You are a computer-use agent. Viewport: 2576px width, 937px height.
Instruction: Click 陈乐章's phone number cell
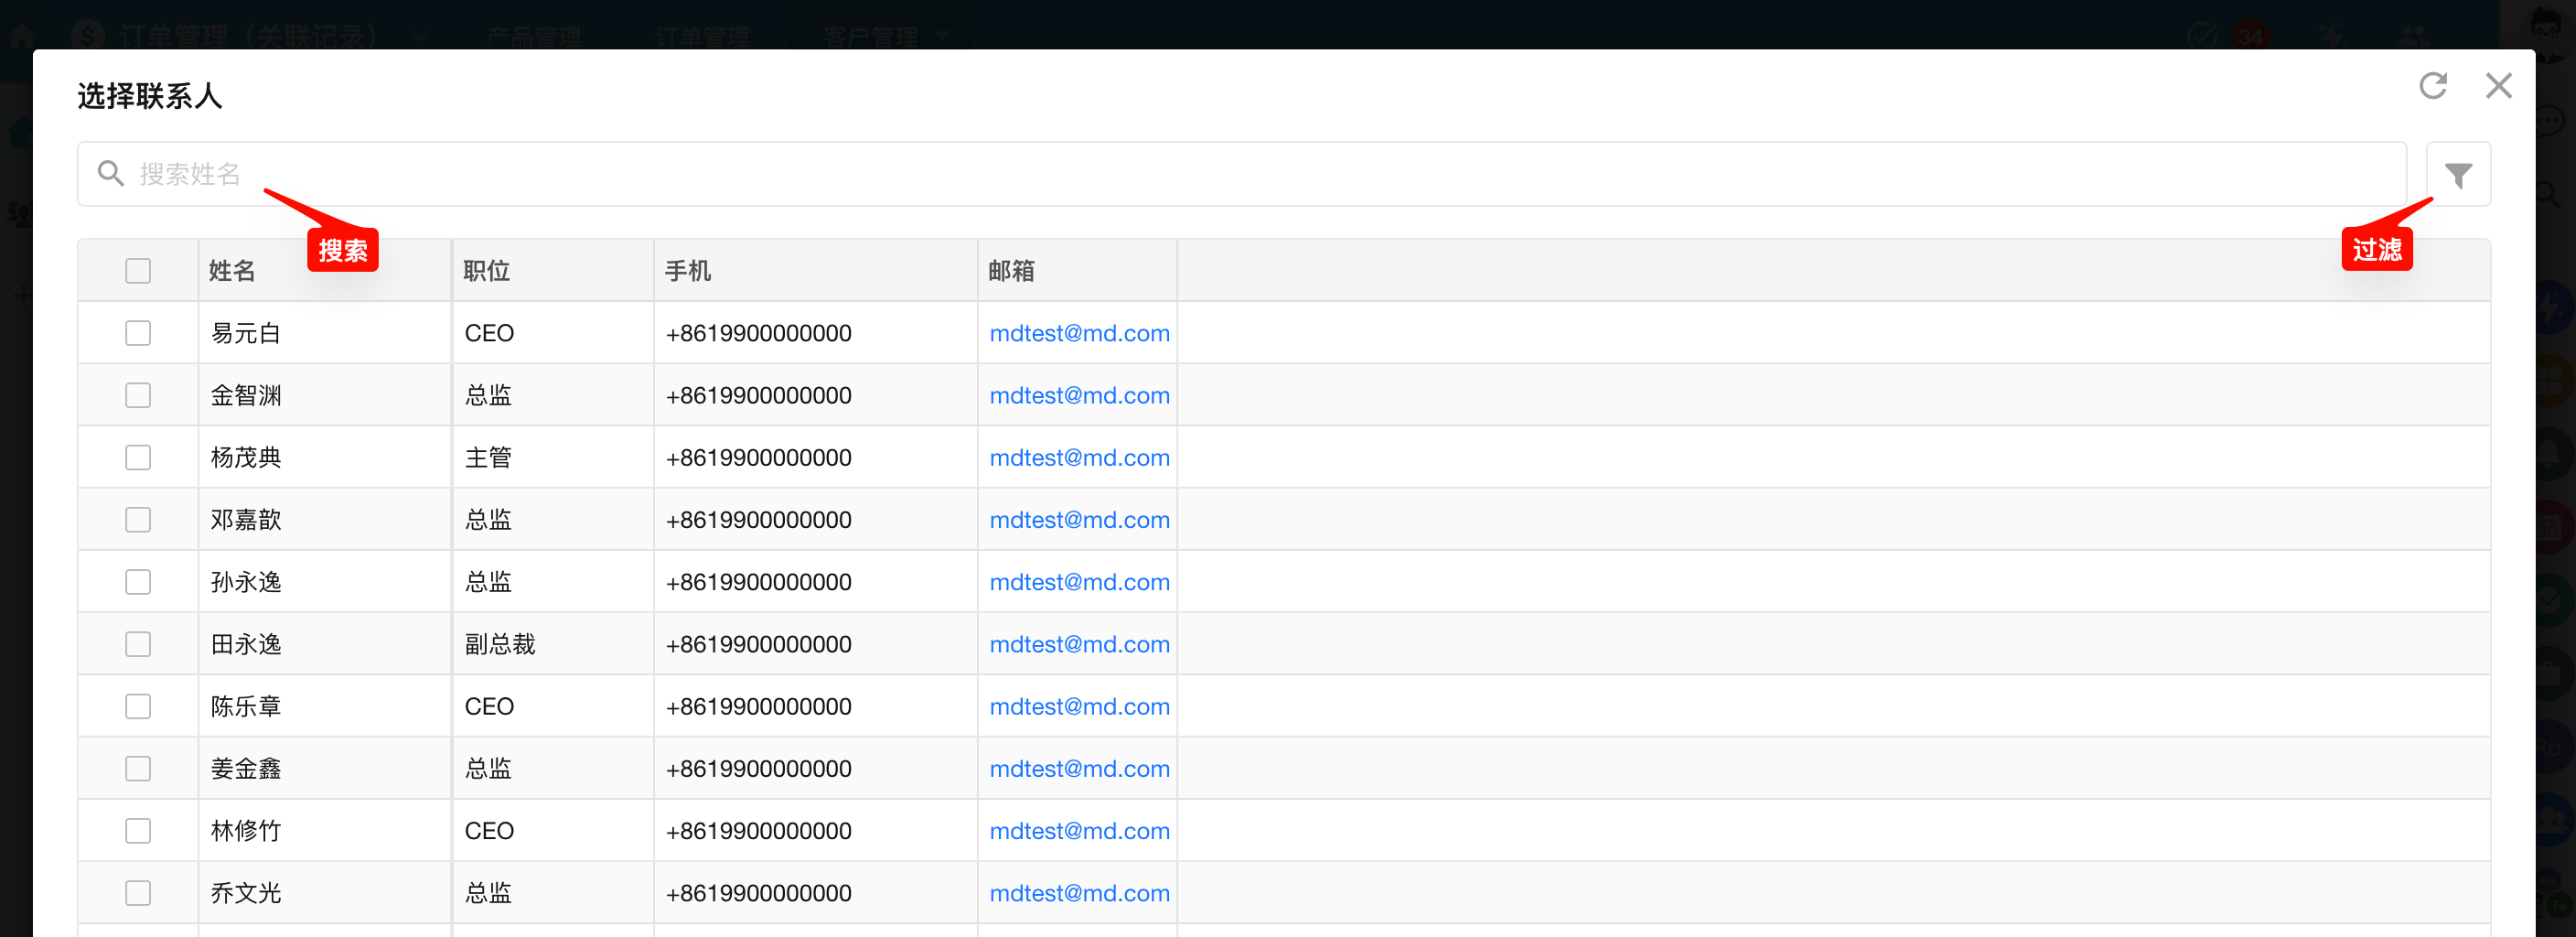[x=759, y=707]
